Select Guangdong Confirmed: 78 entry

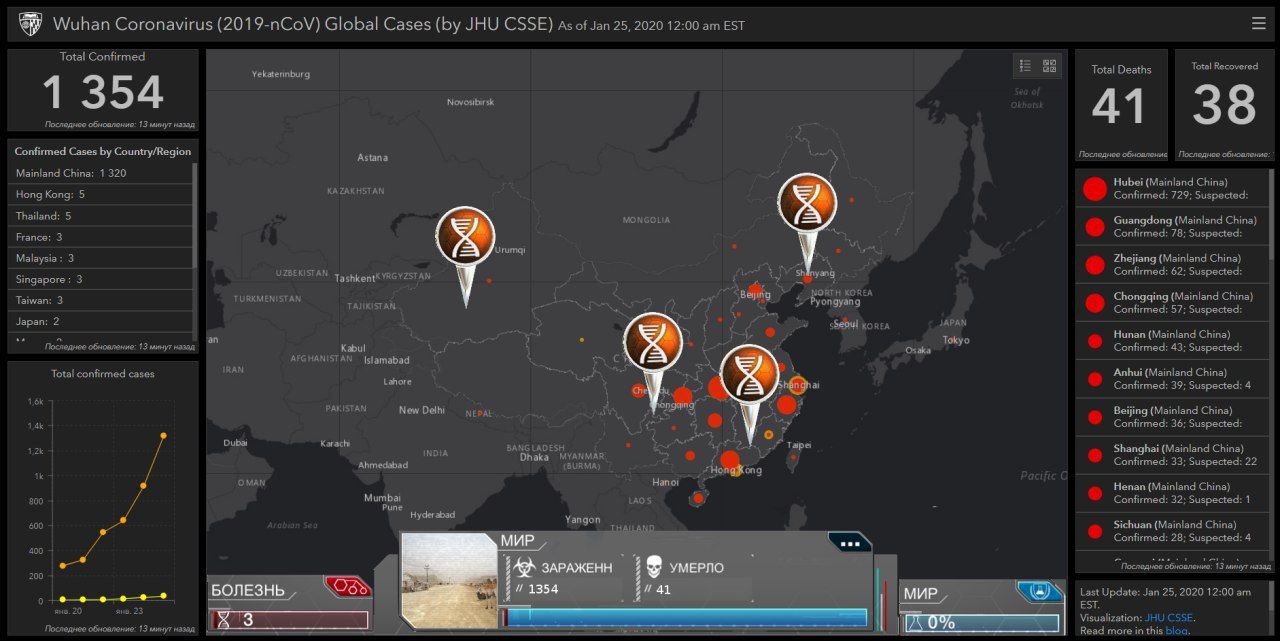(1172, 226)
